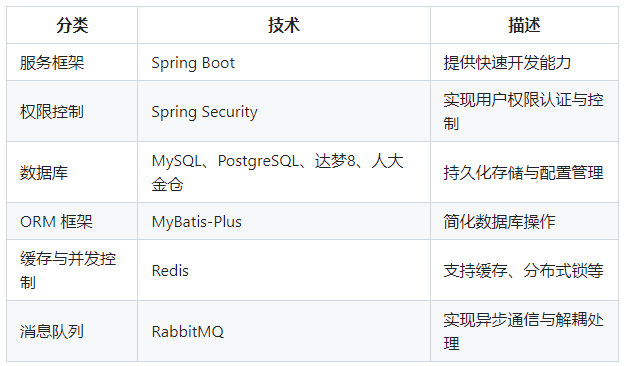624x366 pixels.
Task: Click the RabbitMQ technology cell
Action: pyautogui.click(x=284, y=331)
